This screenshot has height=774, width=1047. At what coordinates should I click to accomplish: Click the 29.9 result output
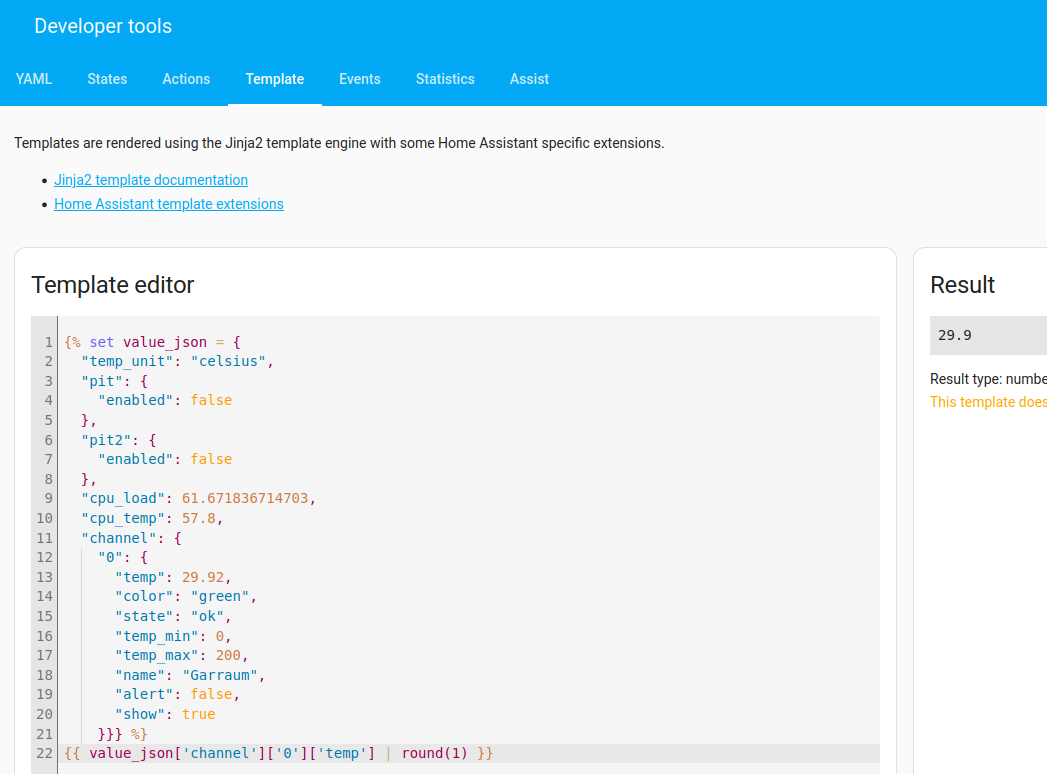pos(955,335)
